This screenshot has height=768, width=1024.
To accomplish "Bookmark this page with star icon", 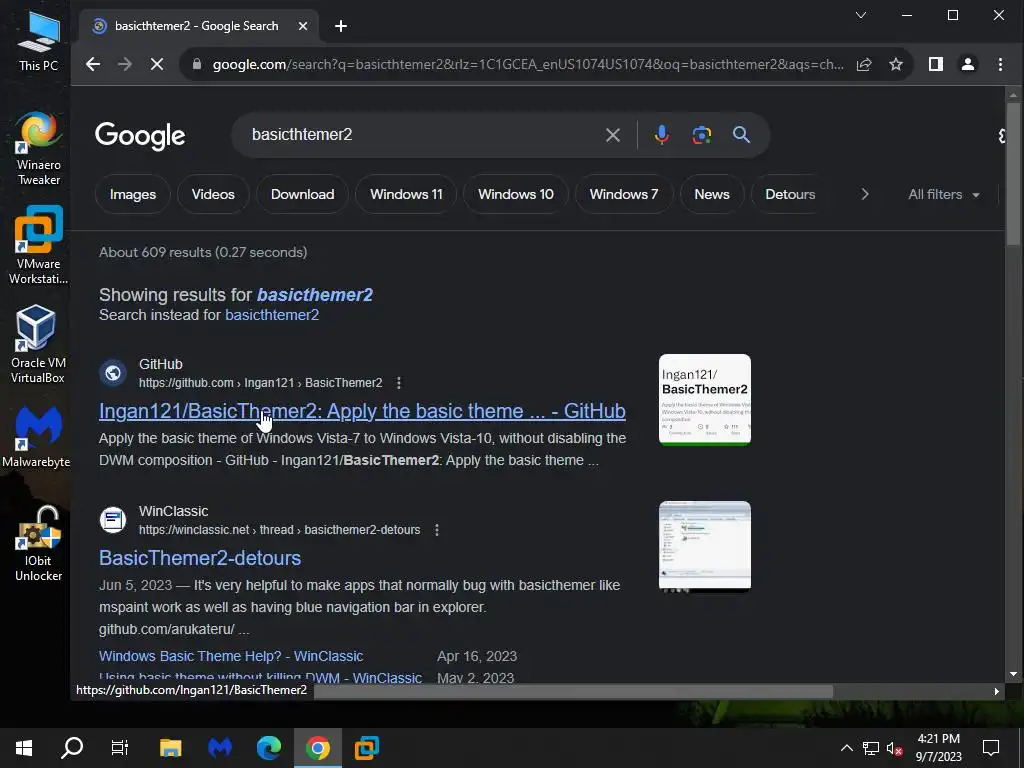I will point(896,64).
